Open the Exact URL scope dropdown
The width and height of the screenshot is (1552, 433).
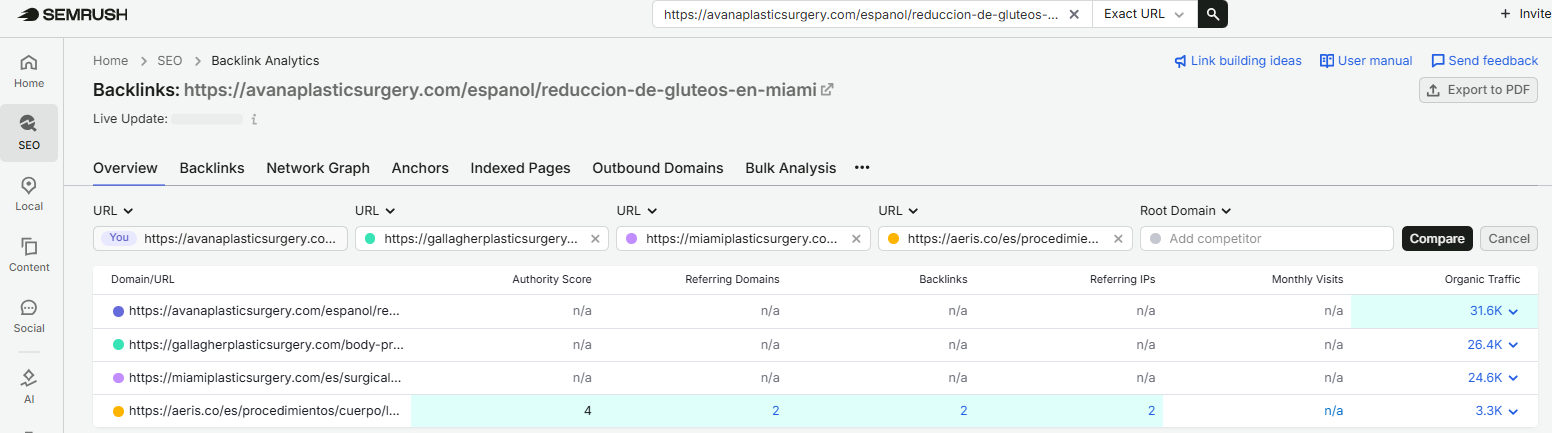[1144, 14]
